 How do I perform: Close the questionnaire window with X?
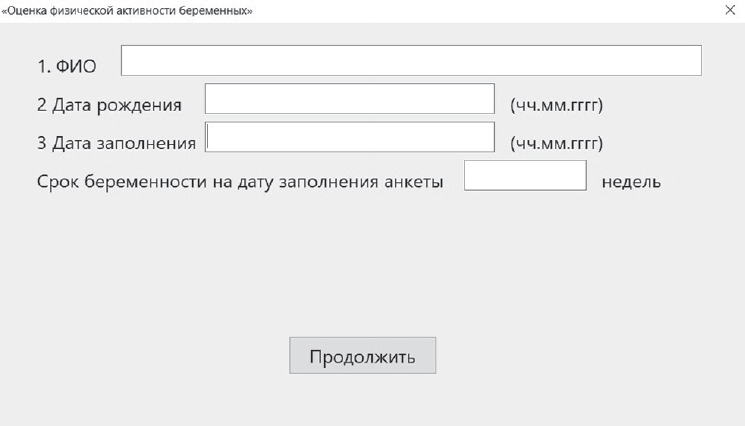coord(729,9)
